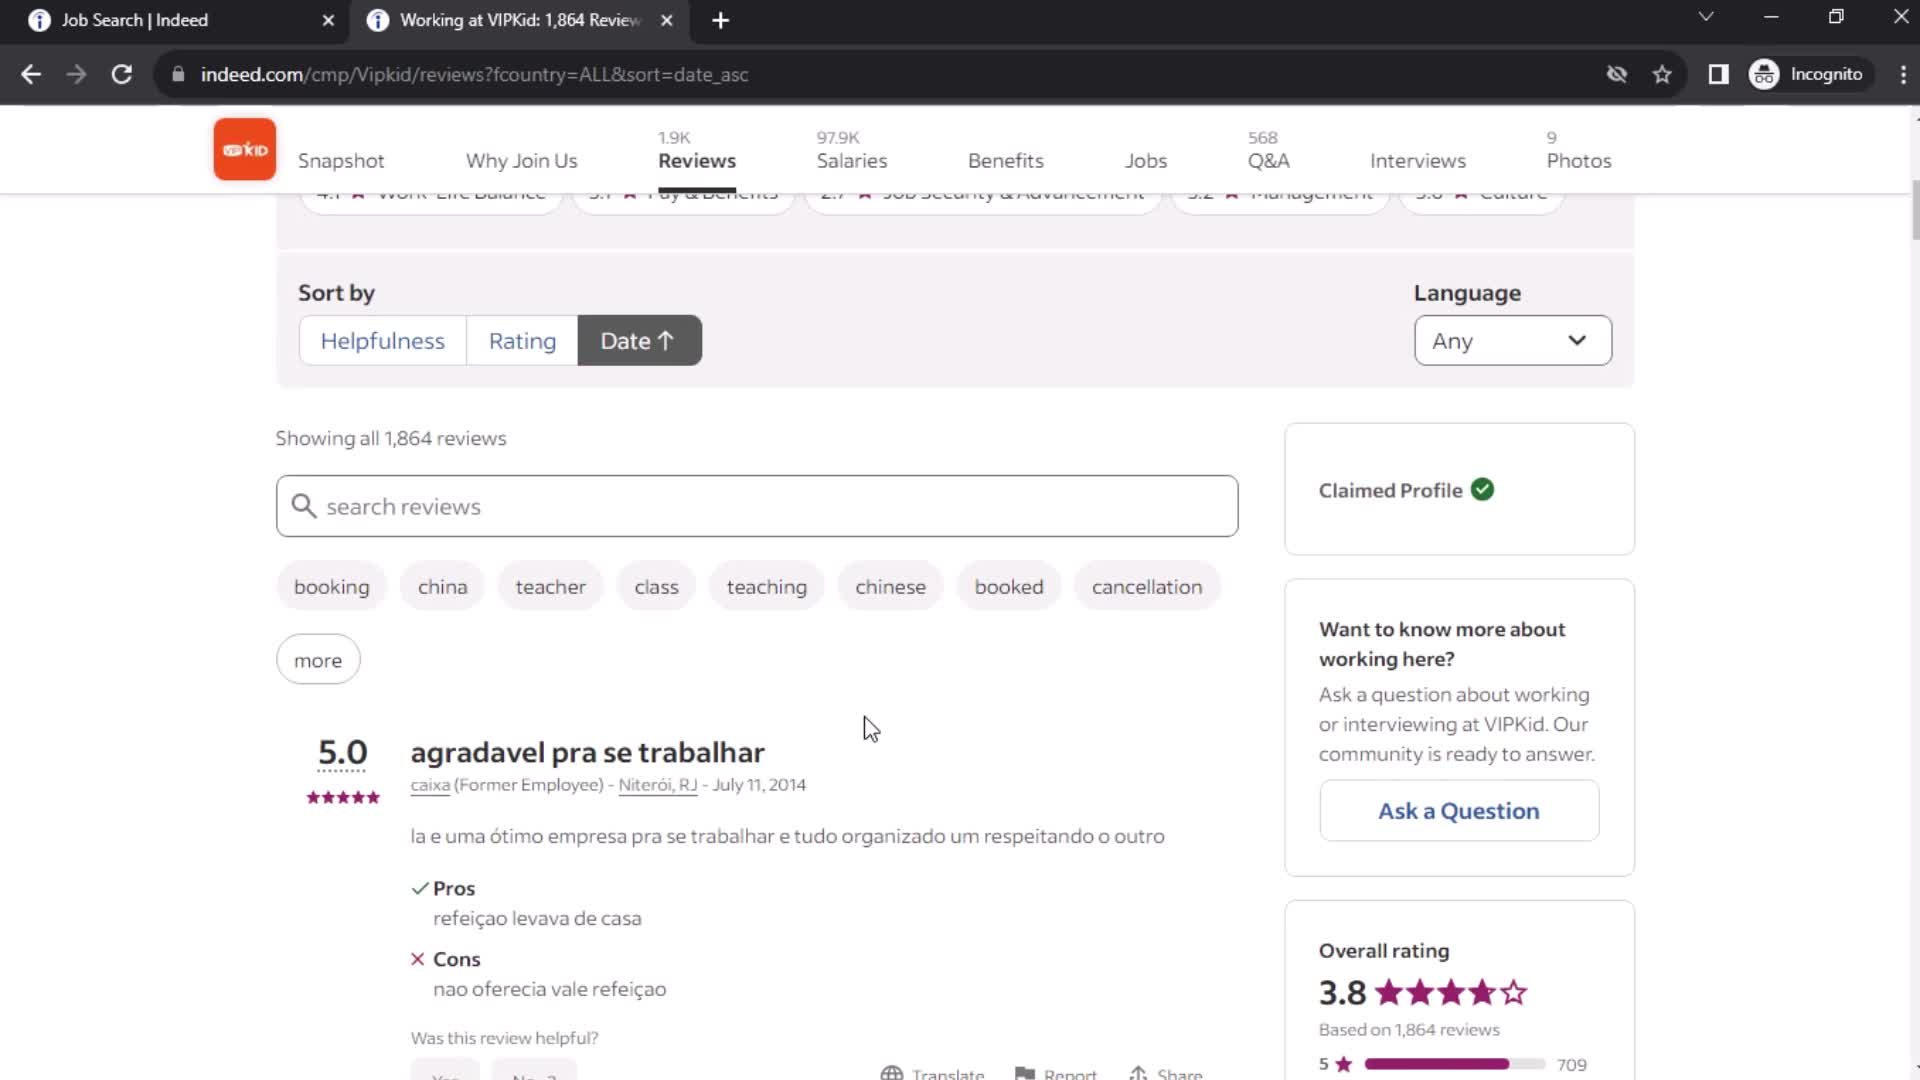Click the Translate globe icon
1920x1080 pixels.
pos(891,1072)
